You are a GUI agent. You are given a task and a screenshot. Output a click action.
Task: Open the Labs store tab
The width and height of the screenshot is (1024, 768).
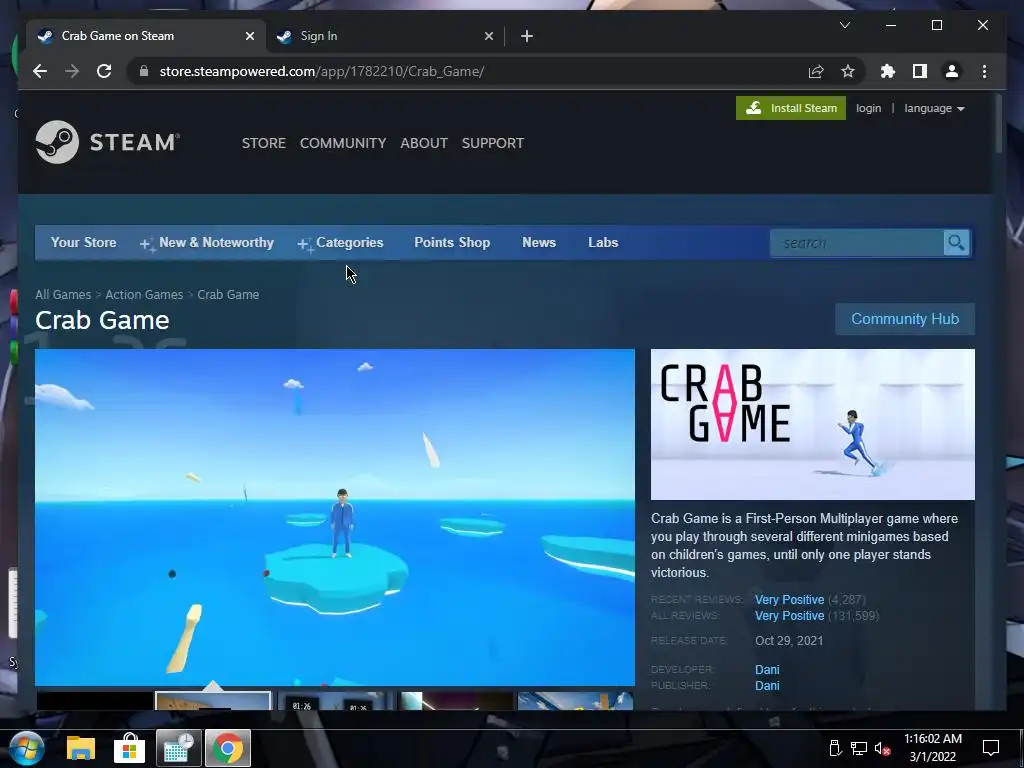(x=603, y=242)
